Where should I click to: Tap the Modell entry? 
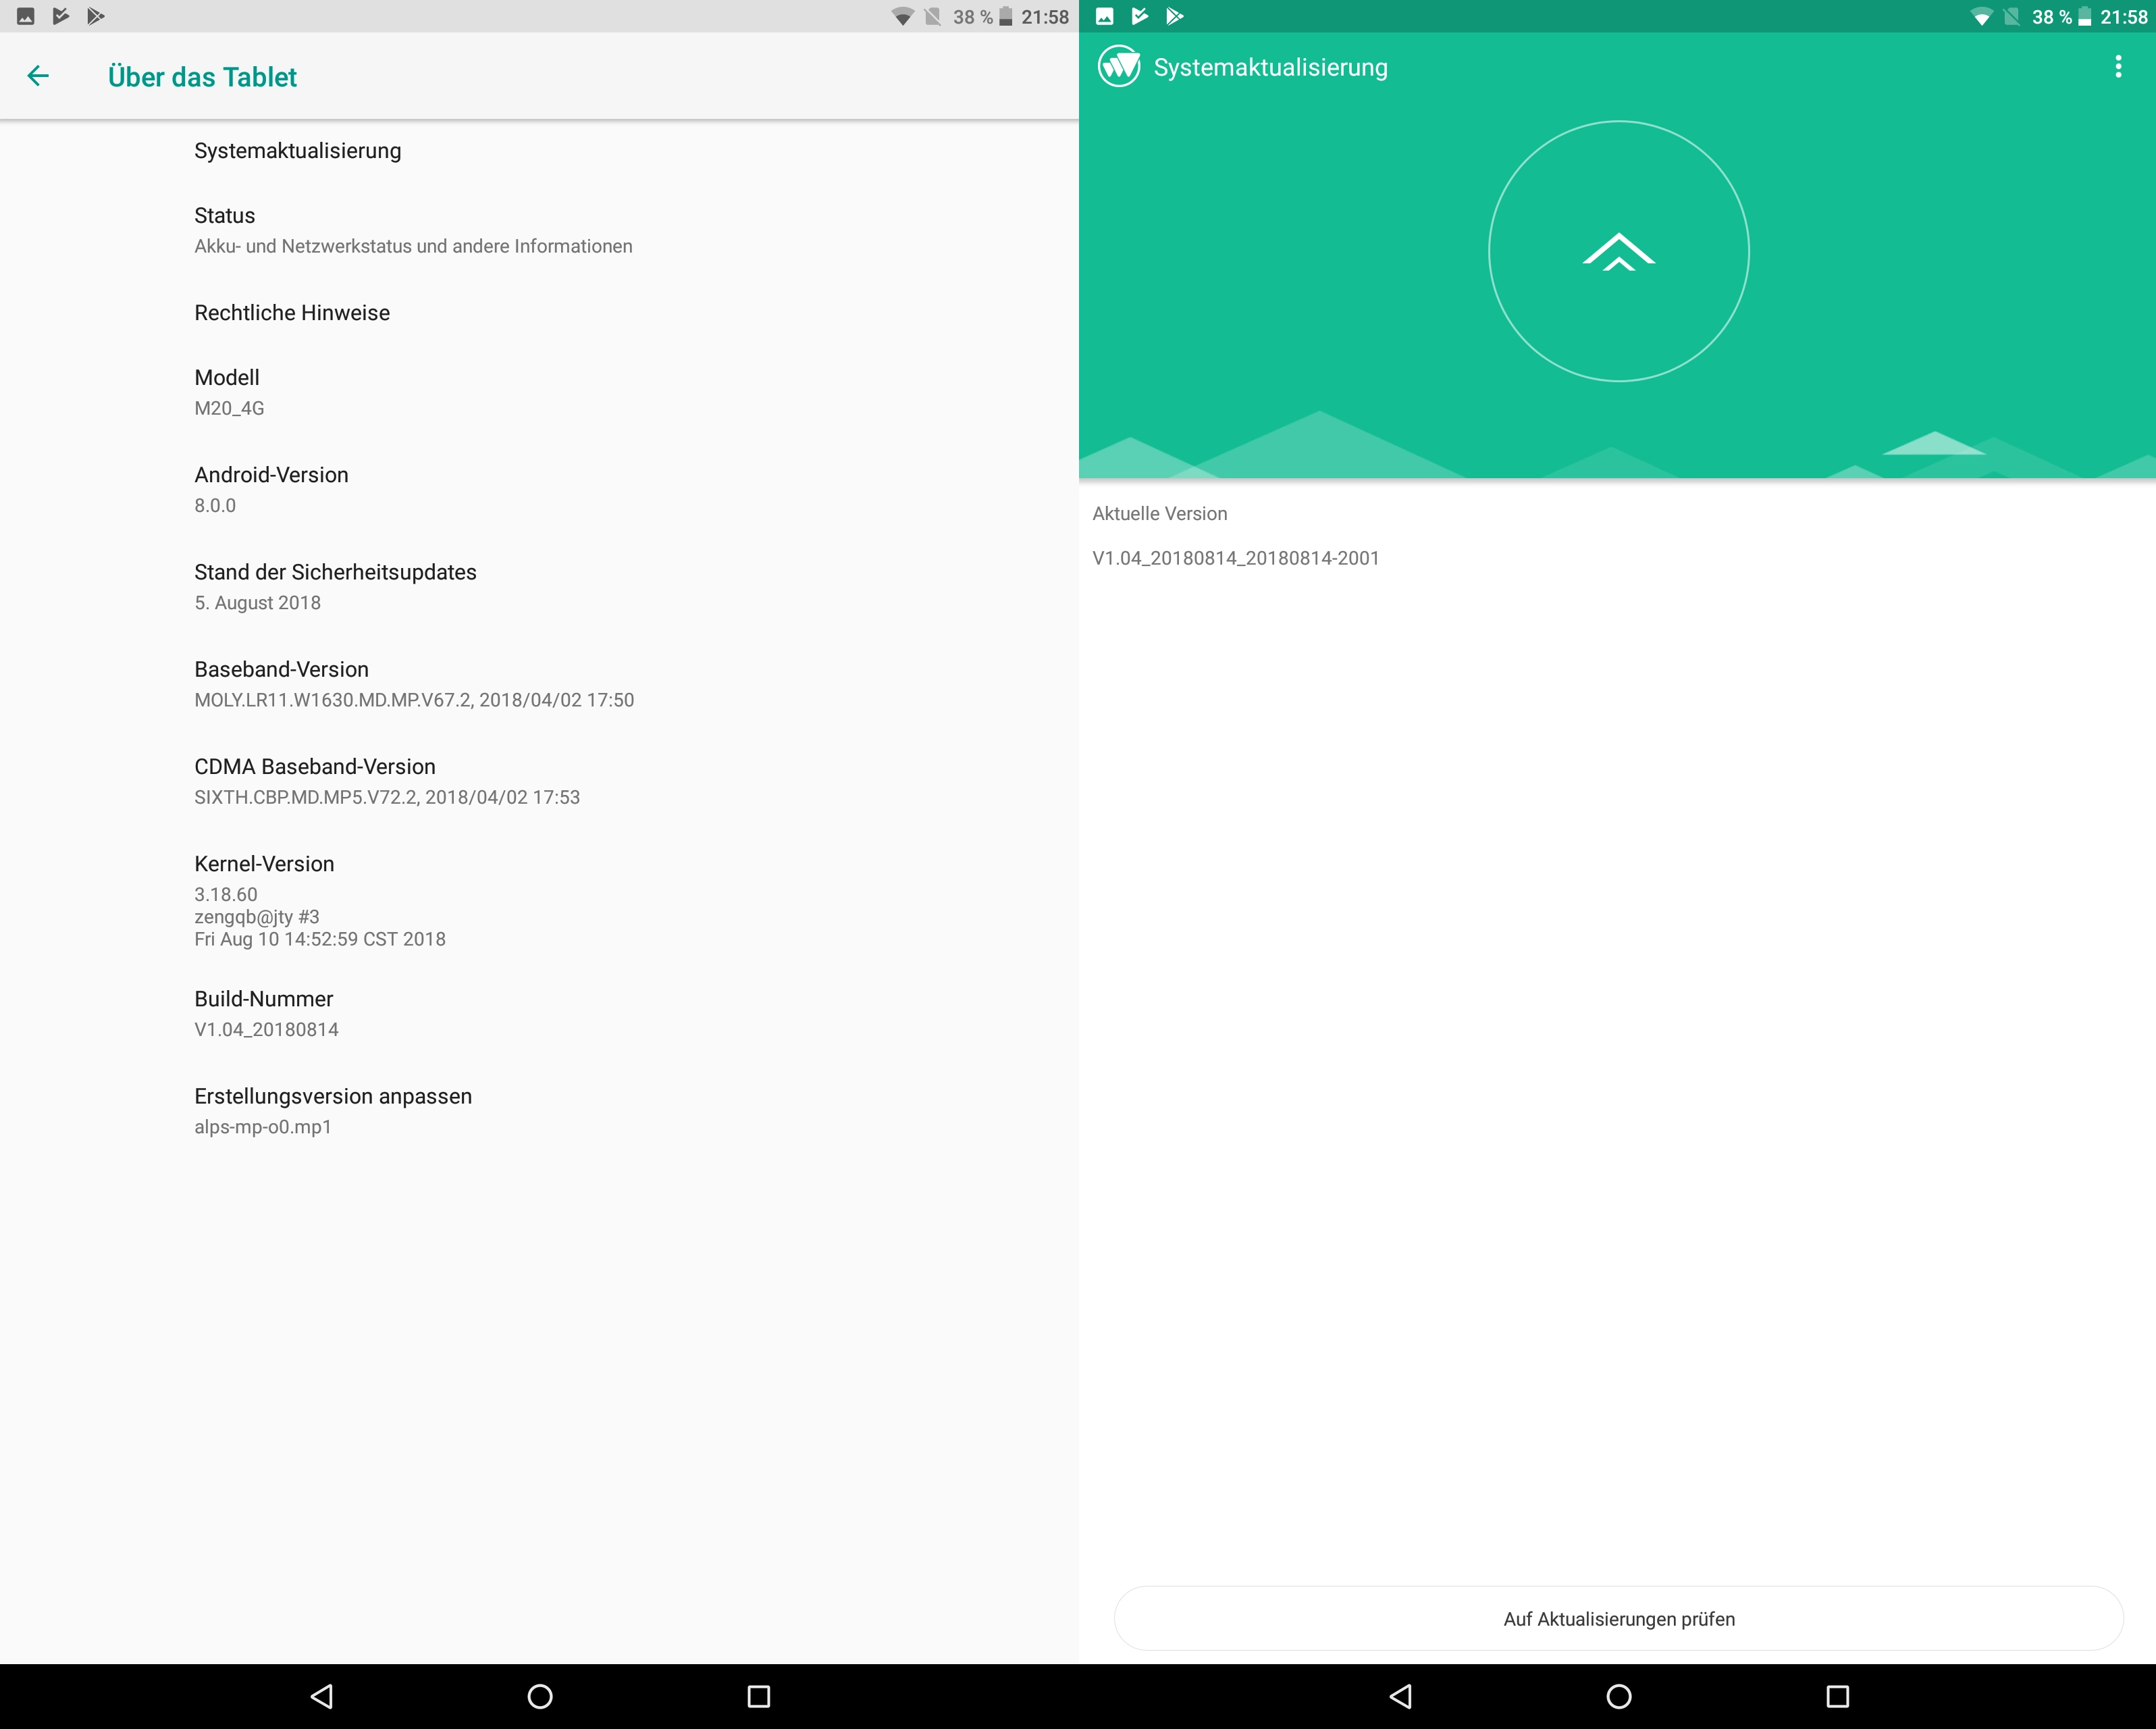pos(539,392)
